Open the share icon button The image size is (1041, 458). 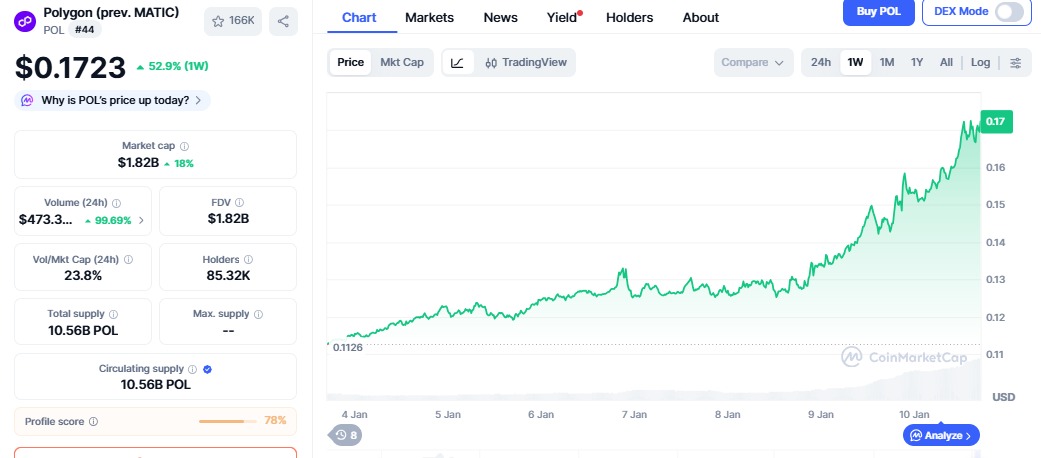coord(283,21)
